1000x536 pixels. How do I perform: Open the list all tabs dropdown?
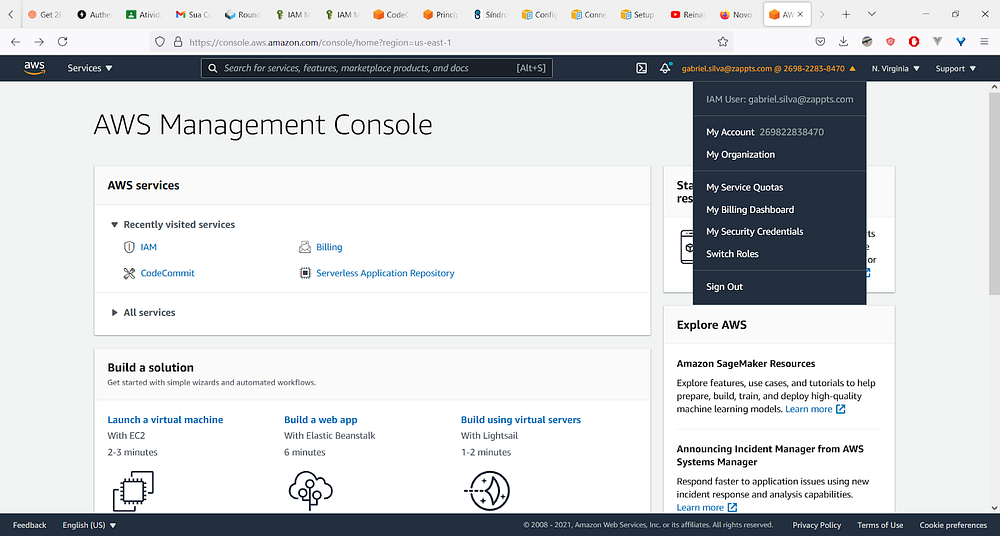coord(871,14)
